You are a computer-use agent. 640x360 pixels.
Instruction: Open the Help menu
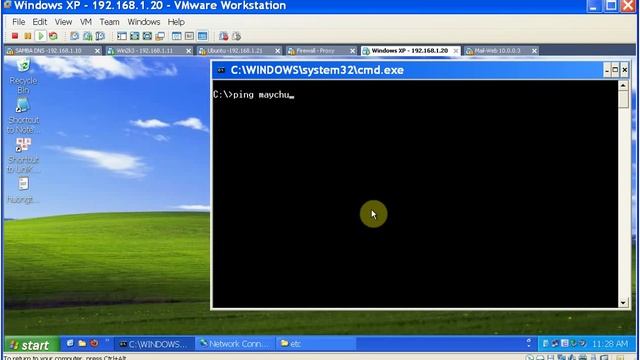pos(176,22)
